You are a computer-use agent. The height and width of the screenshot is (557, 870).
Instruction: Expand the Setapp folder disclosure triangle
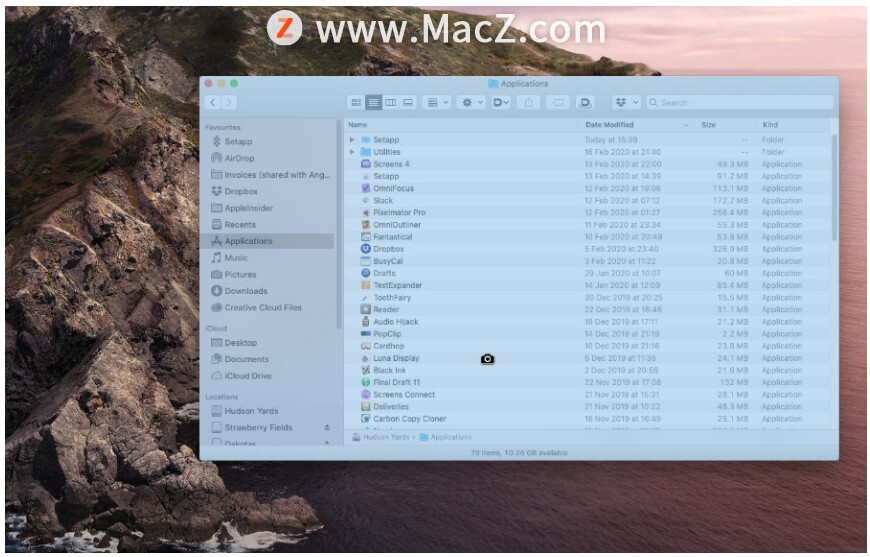coord(352,140)
